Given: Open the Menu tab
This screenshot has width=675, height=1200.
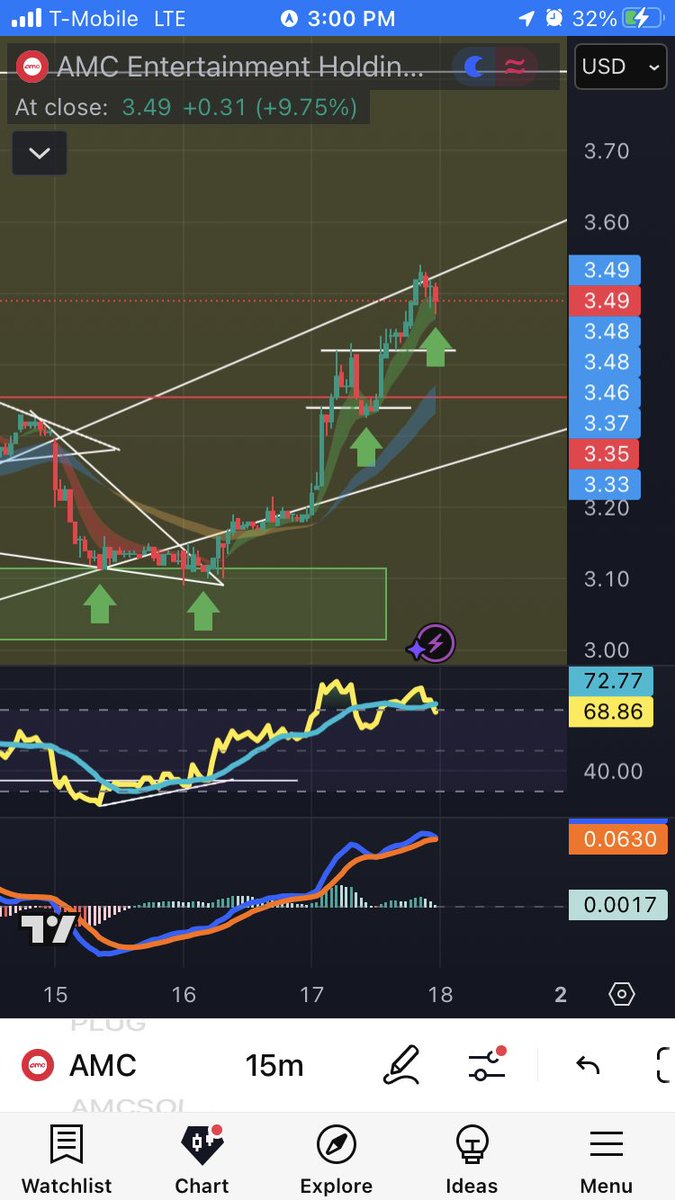Looking at the screenshot, I should [x=606, y=1160].
